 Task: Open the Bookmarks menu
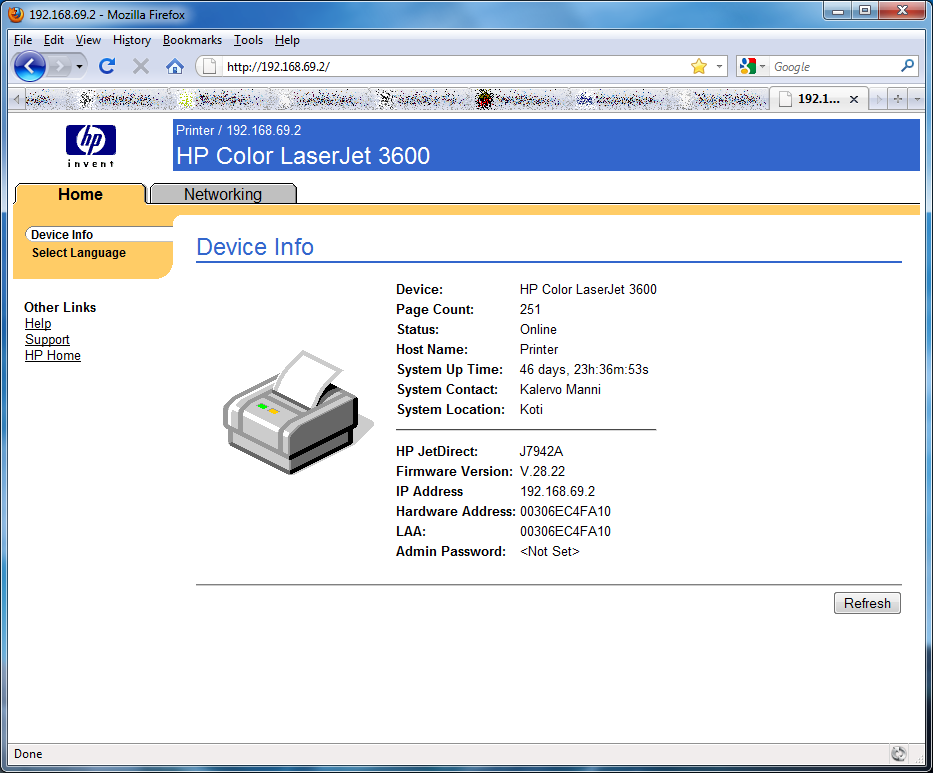pos(192,40)
